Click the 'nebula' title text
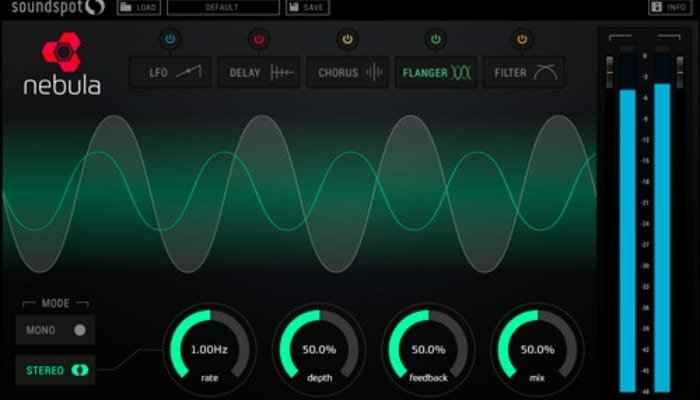Screen dimensions: 700x400 tap(62, 85)
